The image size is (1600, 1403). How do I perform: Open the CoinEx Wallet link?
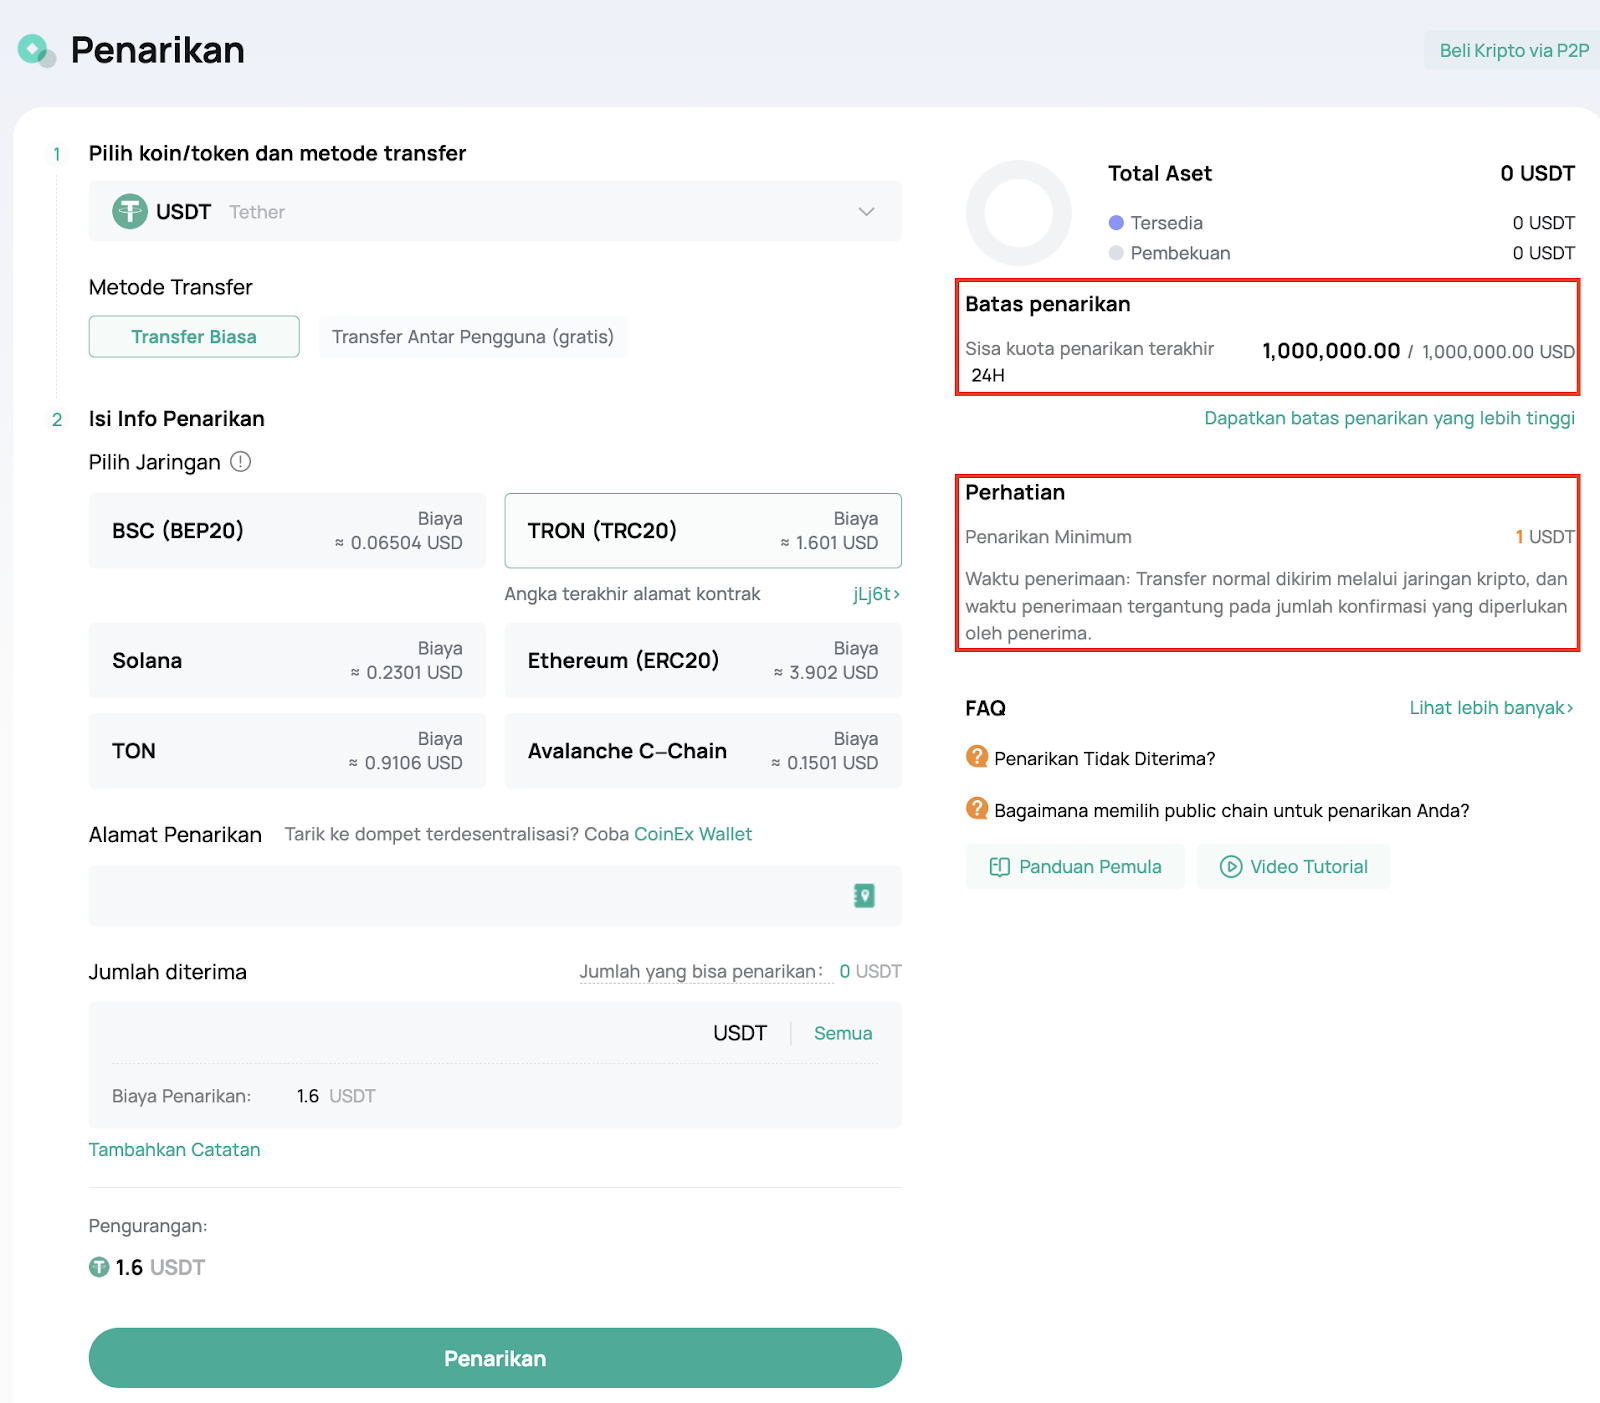[693, 834]
